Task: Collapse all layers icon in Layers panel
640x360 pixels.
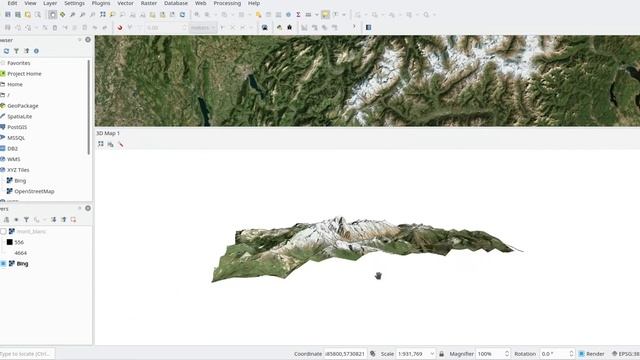Action: coord(63,220)
